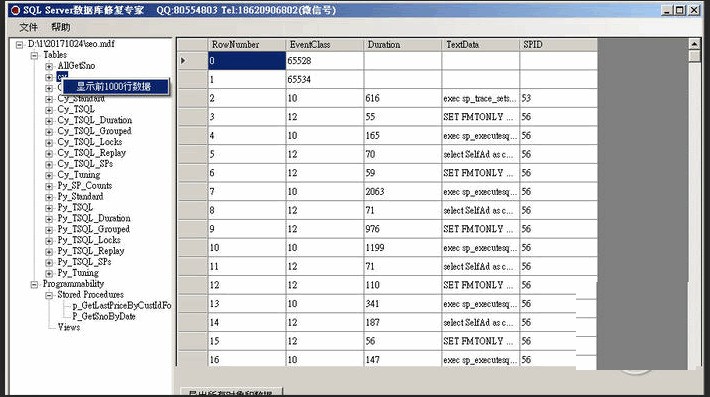This screenshot has width=710, height=397.
Task: Expand the Py_TSQL_Locks table node
Action: tap(49, 241)
